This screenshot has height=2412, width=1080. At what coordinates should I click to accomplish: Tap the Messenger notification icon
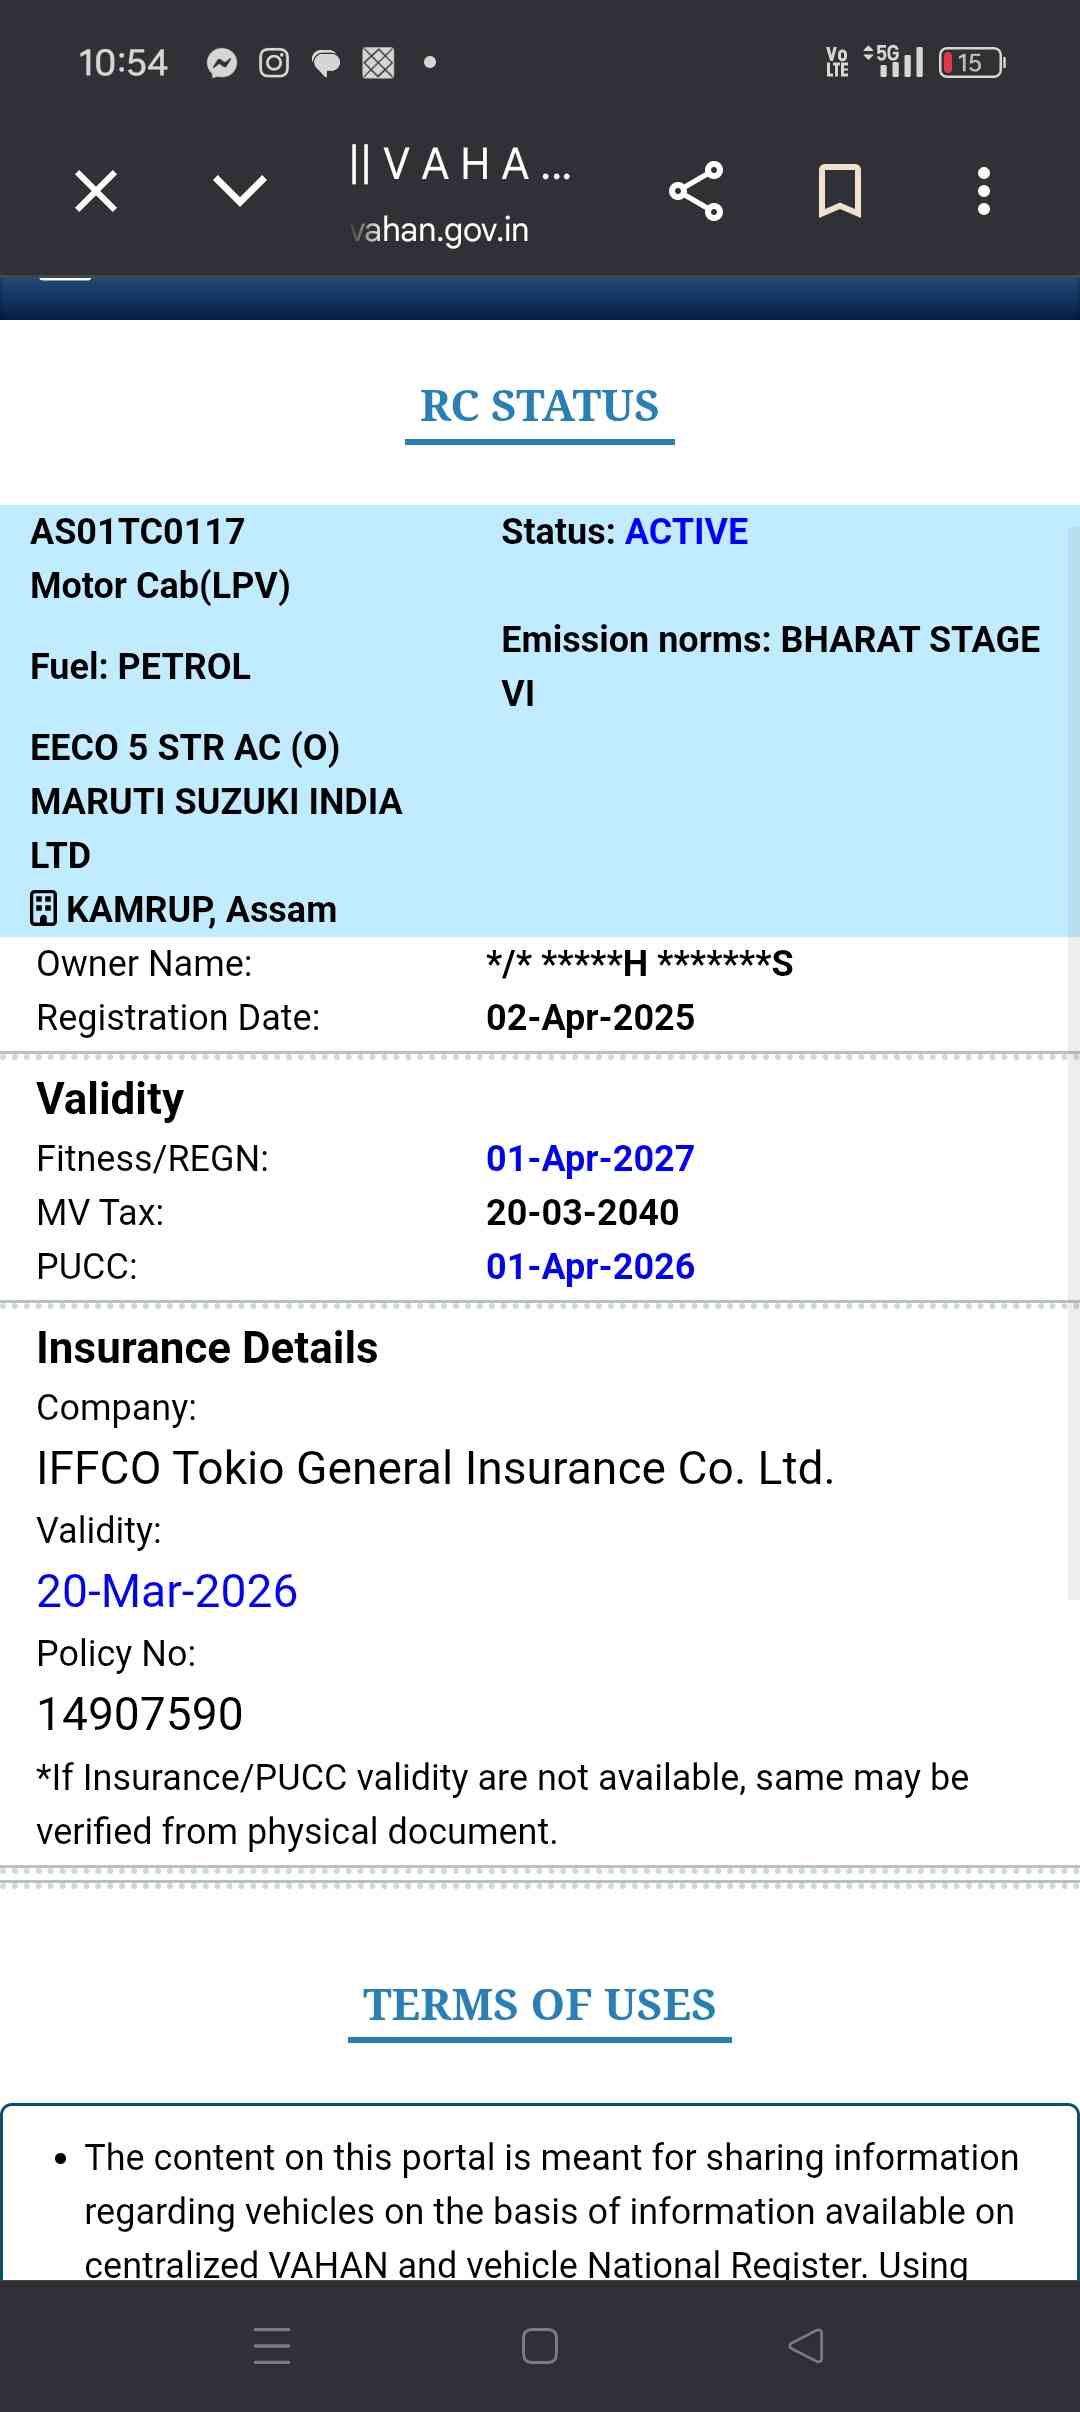coord(222,63)
